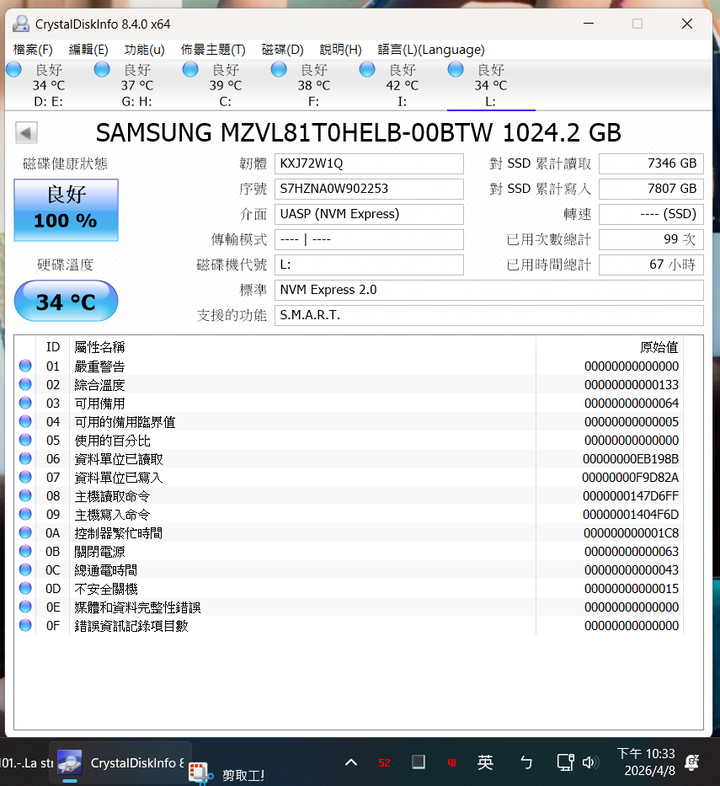Click total reads value 7346 GB
Screen dimensions: 720x786
651,164
